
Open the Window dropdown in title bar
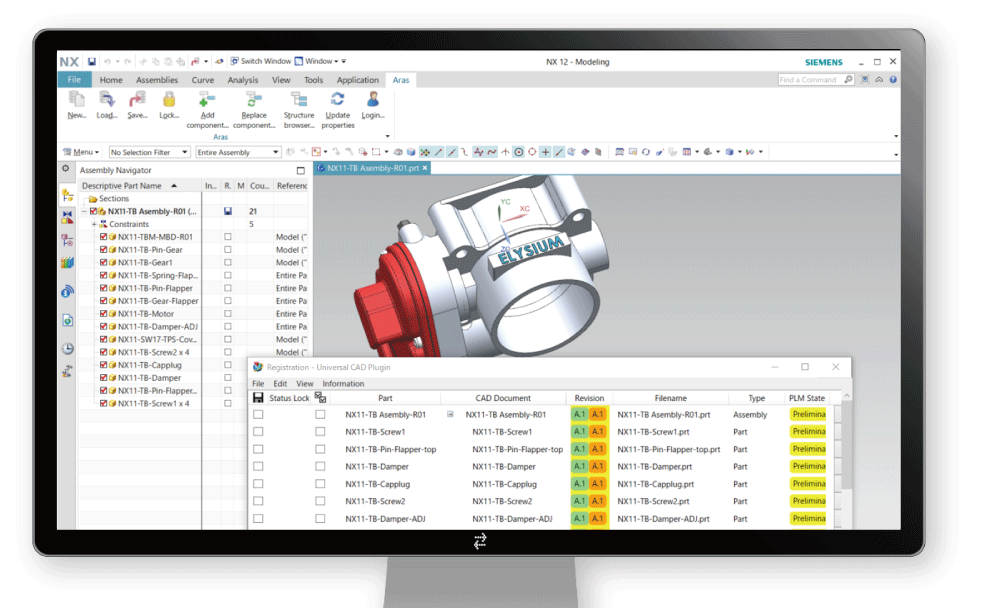(x=320, y=61)
